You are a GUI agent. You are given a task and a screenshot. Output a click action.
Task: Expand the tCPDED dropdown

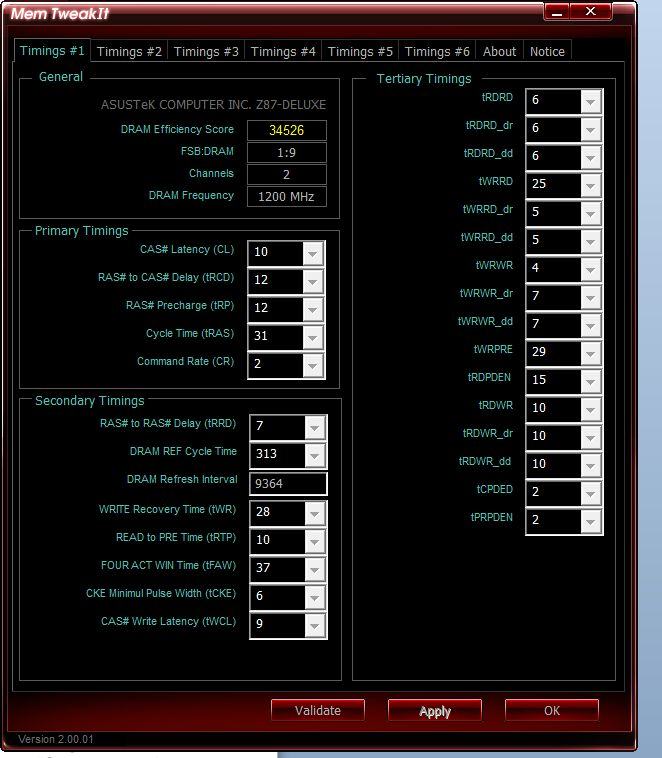click(x=590, y=494)
